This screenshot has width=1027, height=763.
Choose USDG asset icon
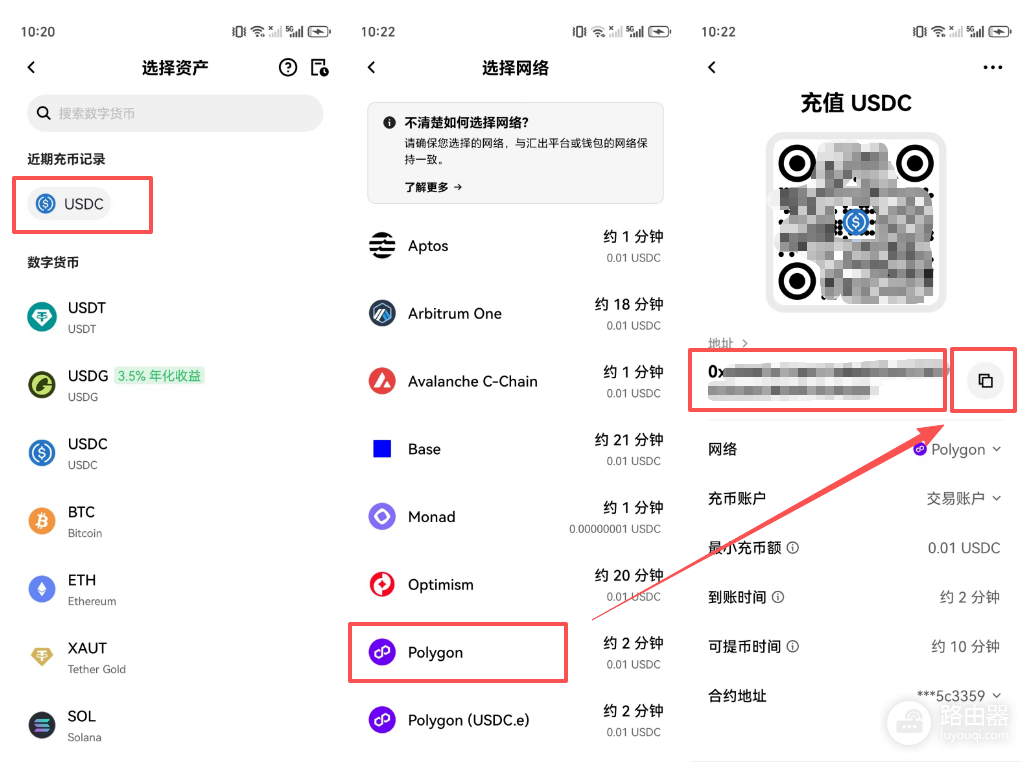pyautogui.click(x=42, y=384)
